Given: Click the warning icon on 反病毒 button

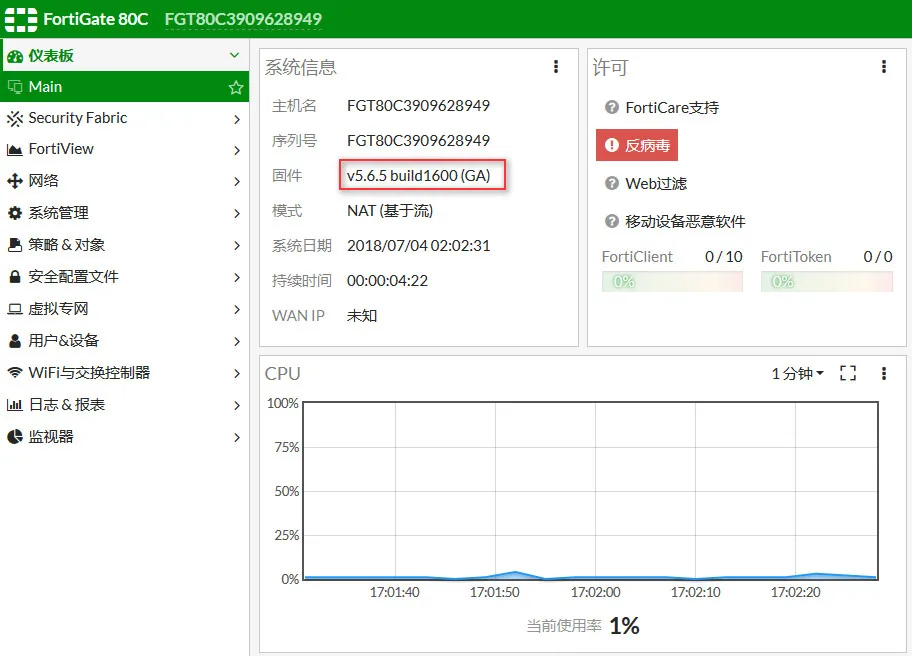Looking at the screenshot, I should point(611,145).
